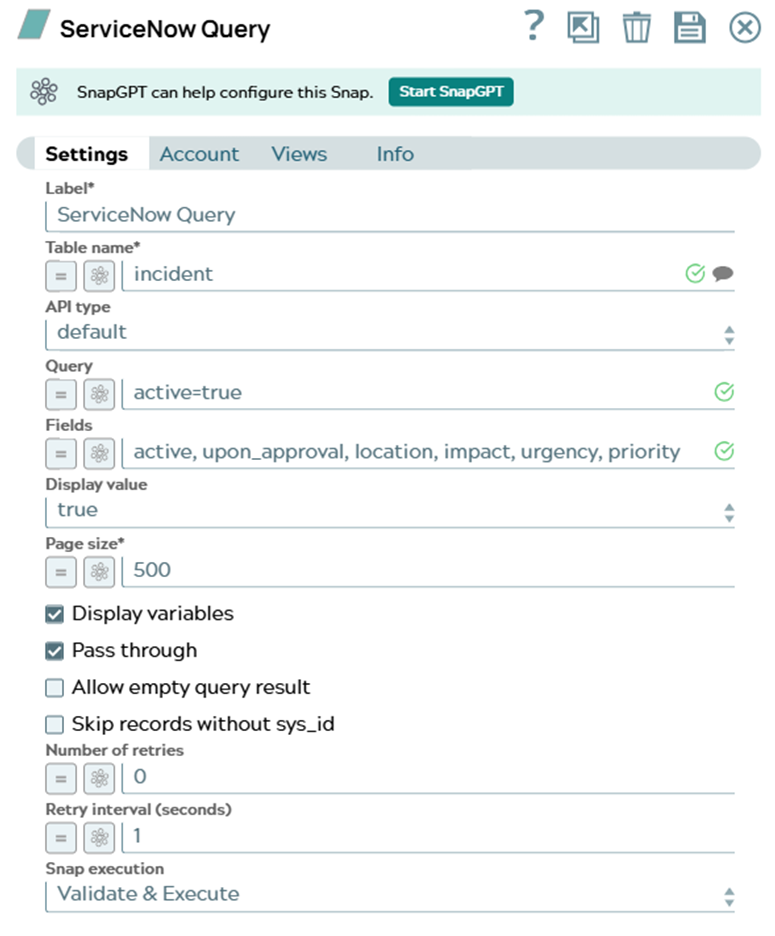Delete the Snap using trash icon
This screenshot has height=936, width=775.
point(636,27)
